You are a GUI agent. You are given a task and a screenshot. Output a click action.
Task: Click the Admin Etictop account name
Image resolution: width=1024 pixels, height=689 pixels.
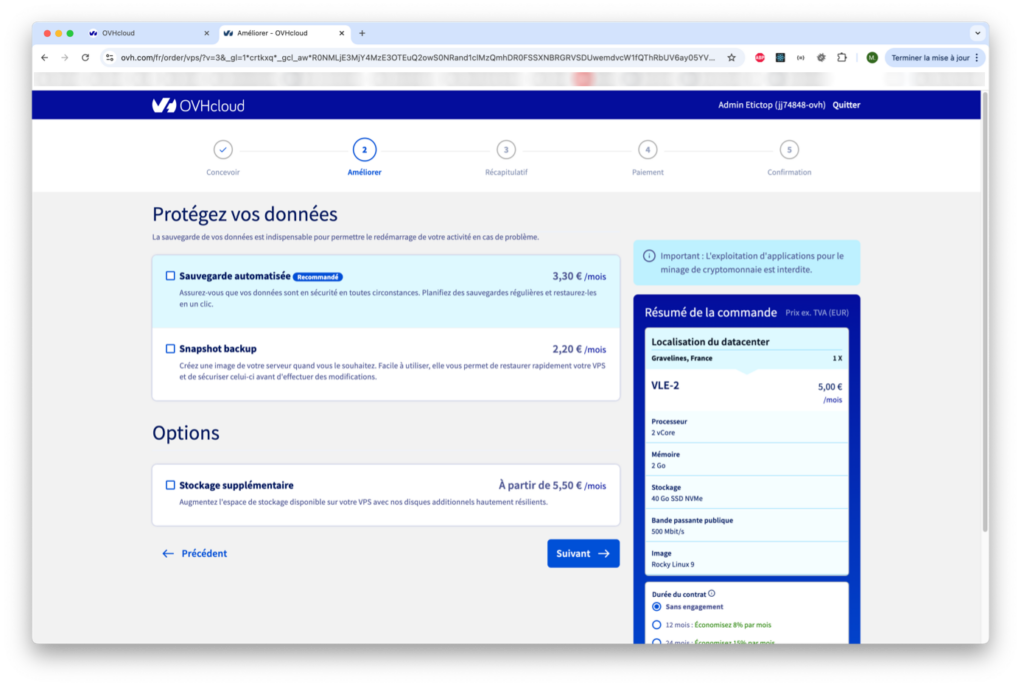click(772, 105)
